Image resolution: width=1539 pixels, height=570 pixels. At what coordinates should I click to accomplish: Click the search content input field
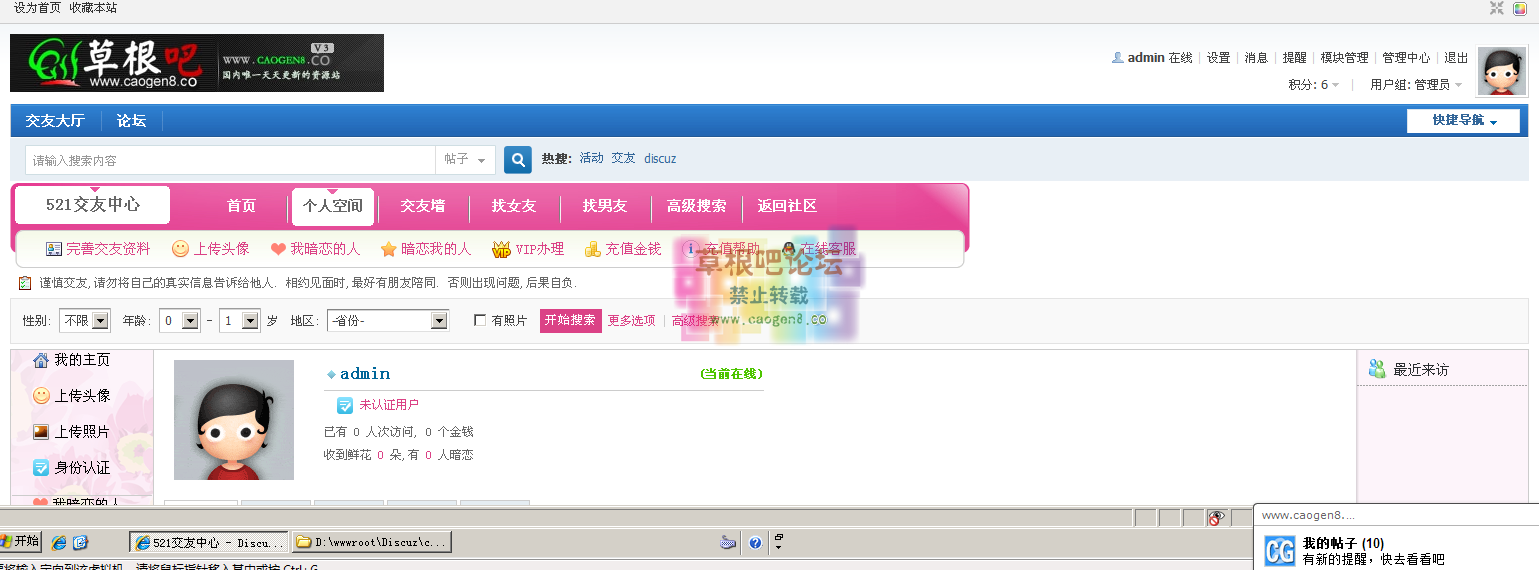click(230, 160)
